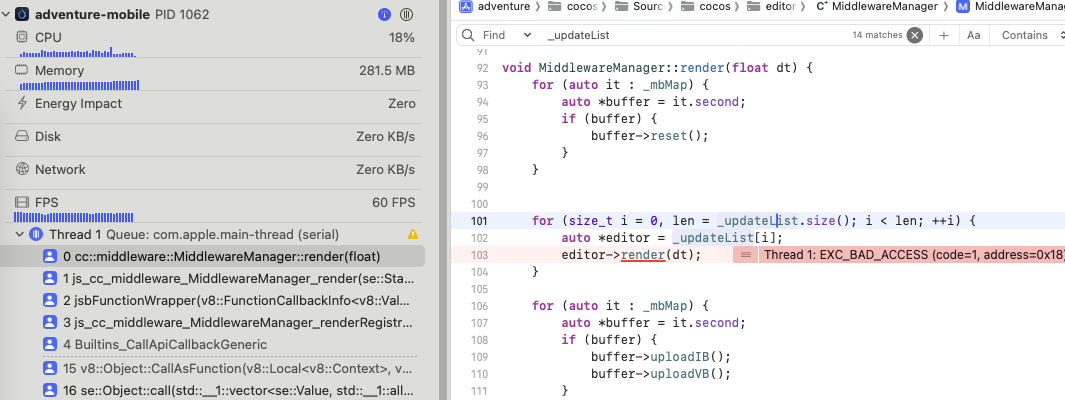The width and height of the screenshot is (1065, 400).
Task: Click buffer->reset() on line 96
Action: click(649, 135)
